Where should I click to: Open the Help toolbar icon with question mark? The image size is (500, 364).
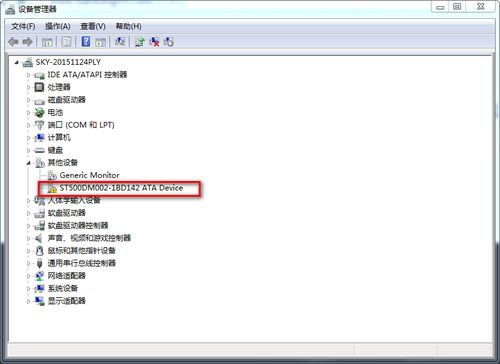[86, 42]
